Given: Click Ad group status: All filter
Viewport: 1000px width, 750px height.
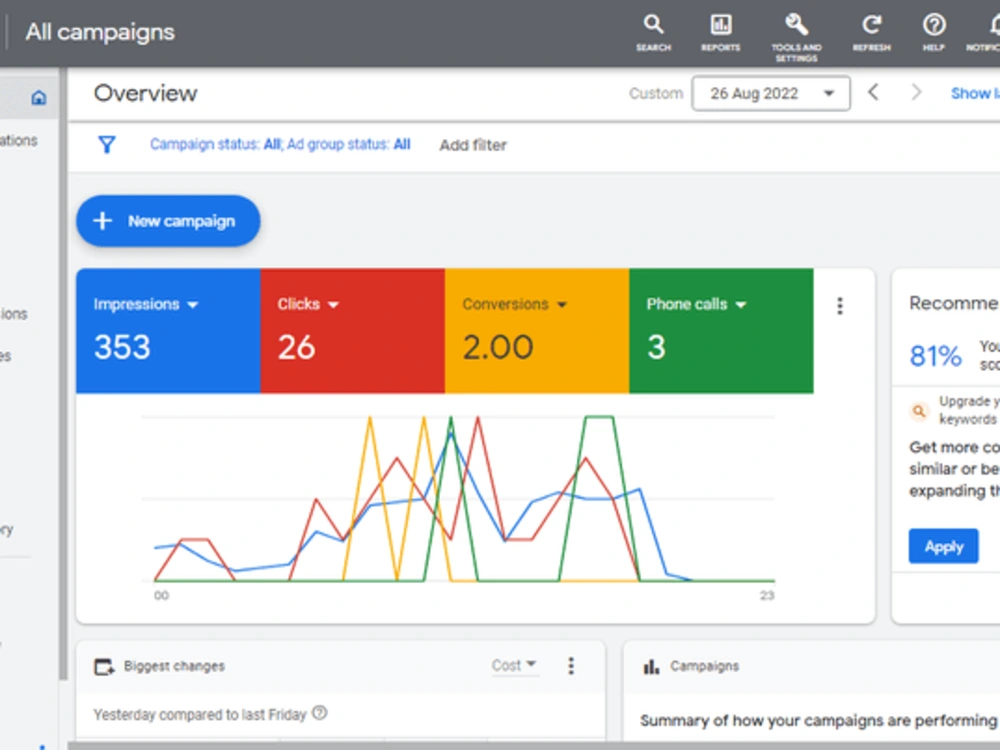Looking at the screenshot, I should [348, 144].
